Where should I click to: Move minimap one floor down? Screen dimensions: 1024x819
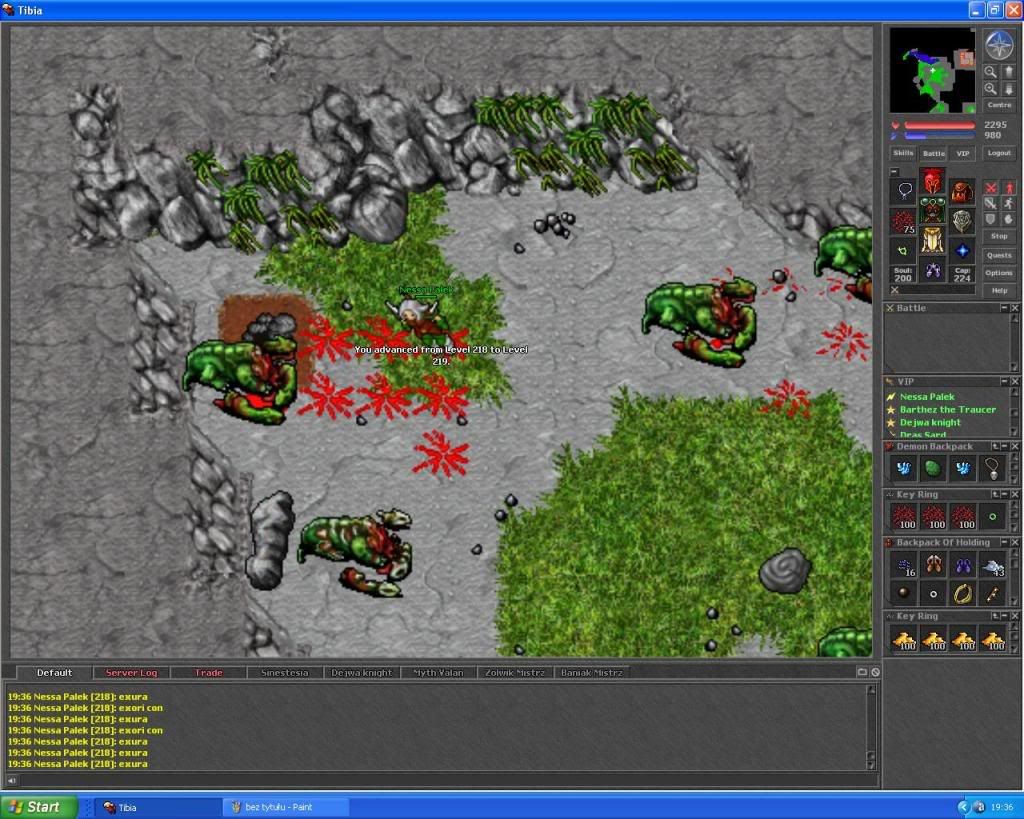(x=1008, y=88)
